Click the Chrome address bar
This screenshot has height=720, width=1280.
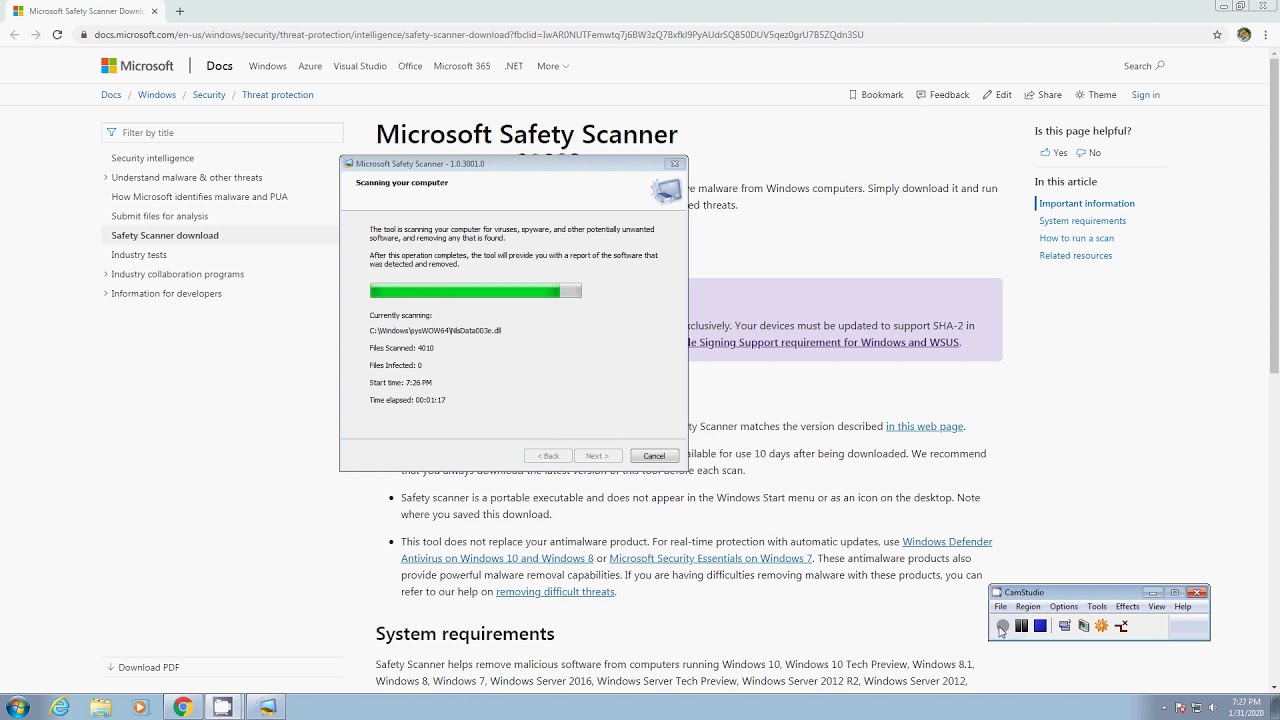(640, 34)
